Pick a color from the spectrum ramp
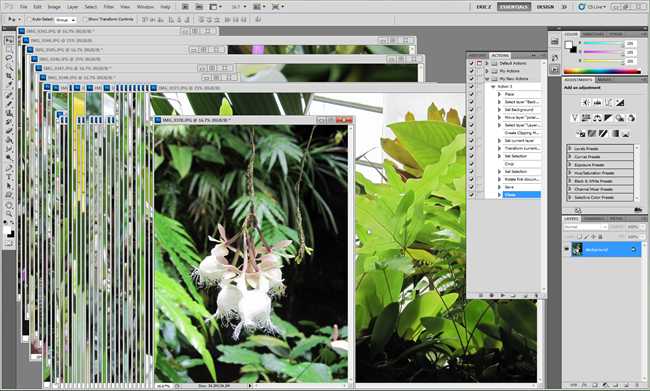The image size is (650, 391). coord(602,71)
